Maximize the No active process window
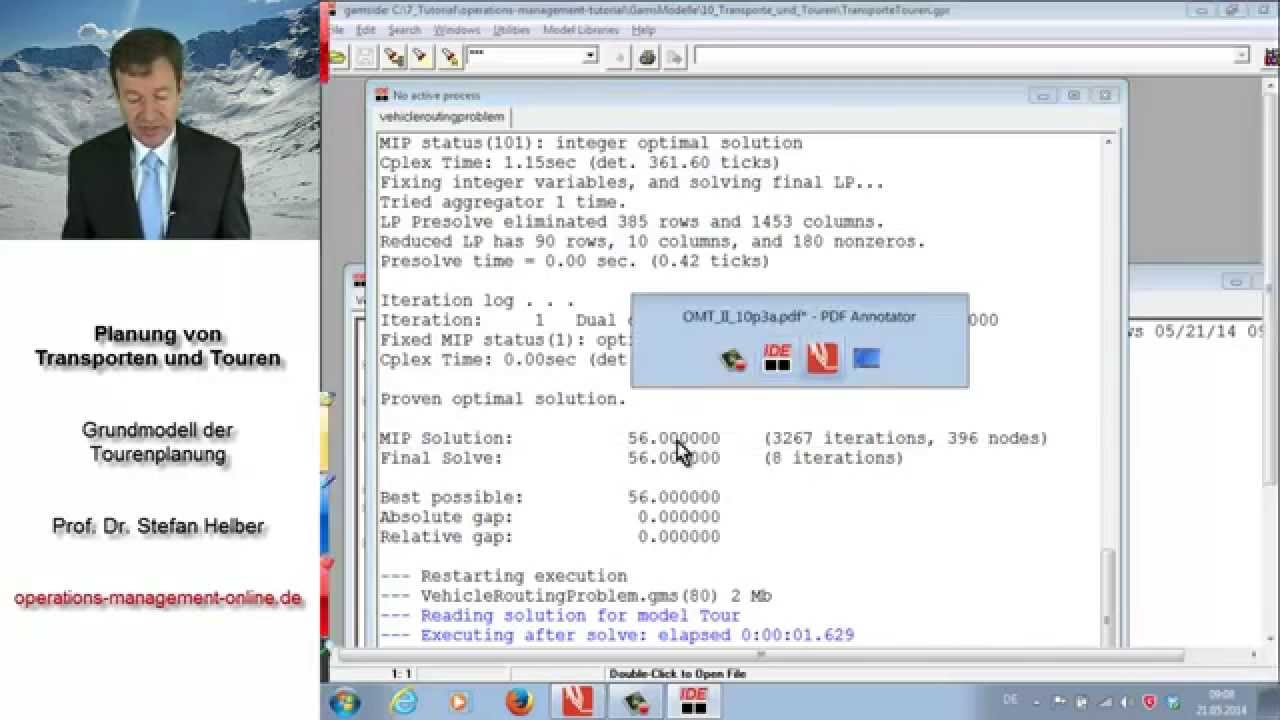 pos(1074,96)
